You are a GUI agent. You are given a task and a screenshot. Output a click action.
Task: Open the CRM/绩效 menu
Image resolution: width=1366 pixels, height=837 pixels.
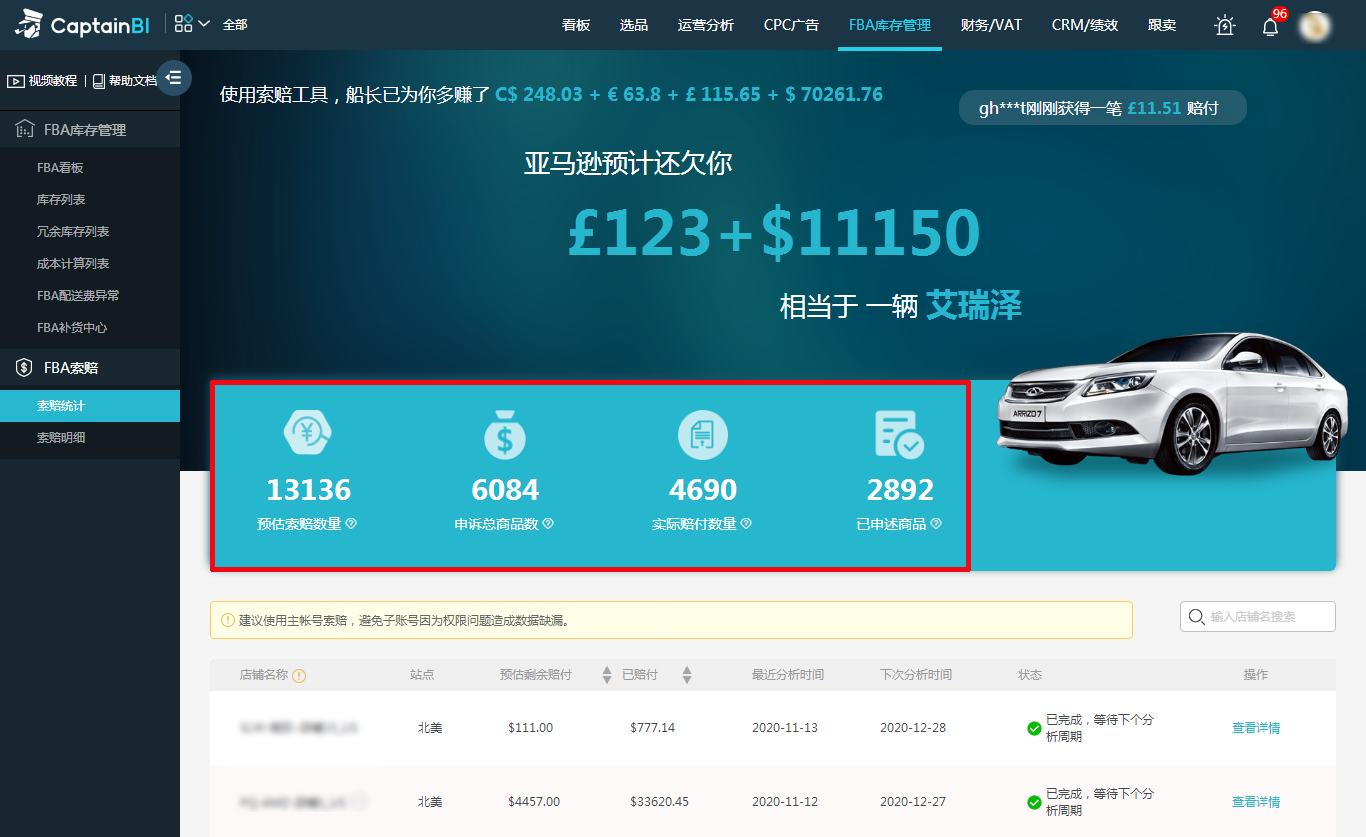pos(1085,25)
